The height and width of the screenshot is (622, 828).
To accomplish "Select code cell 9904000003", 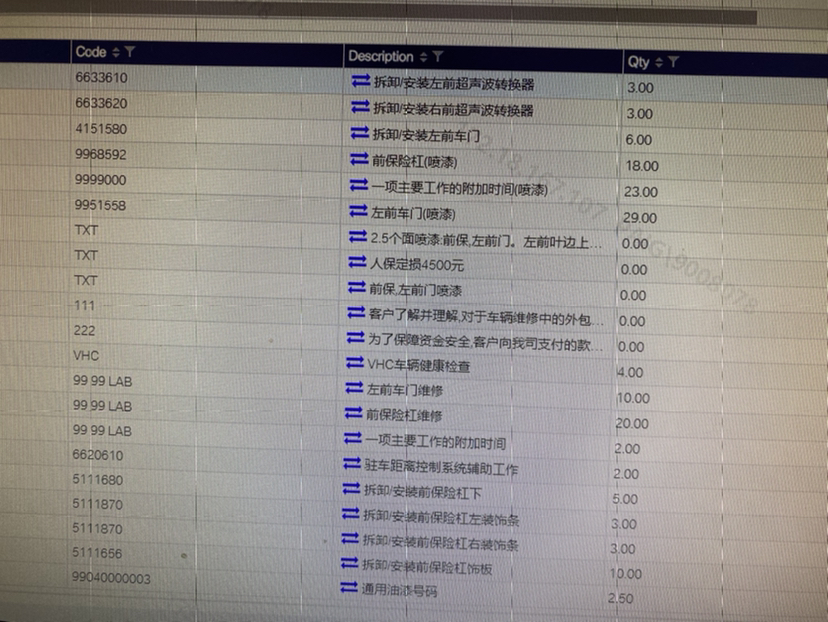I will click(111, 578).
